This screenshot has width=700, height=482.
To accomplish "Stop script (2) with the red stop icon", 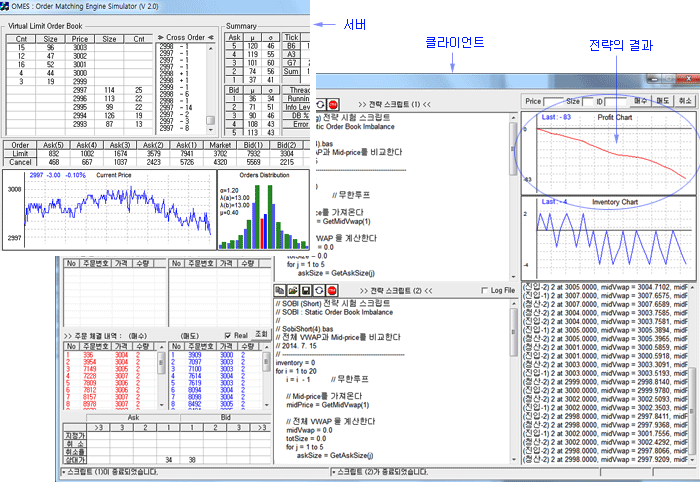I will tap(332, 291).
